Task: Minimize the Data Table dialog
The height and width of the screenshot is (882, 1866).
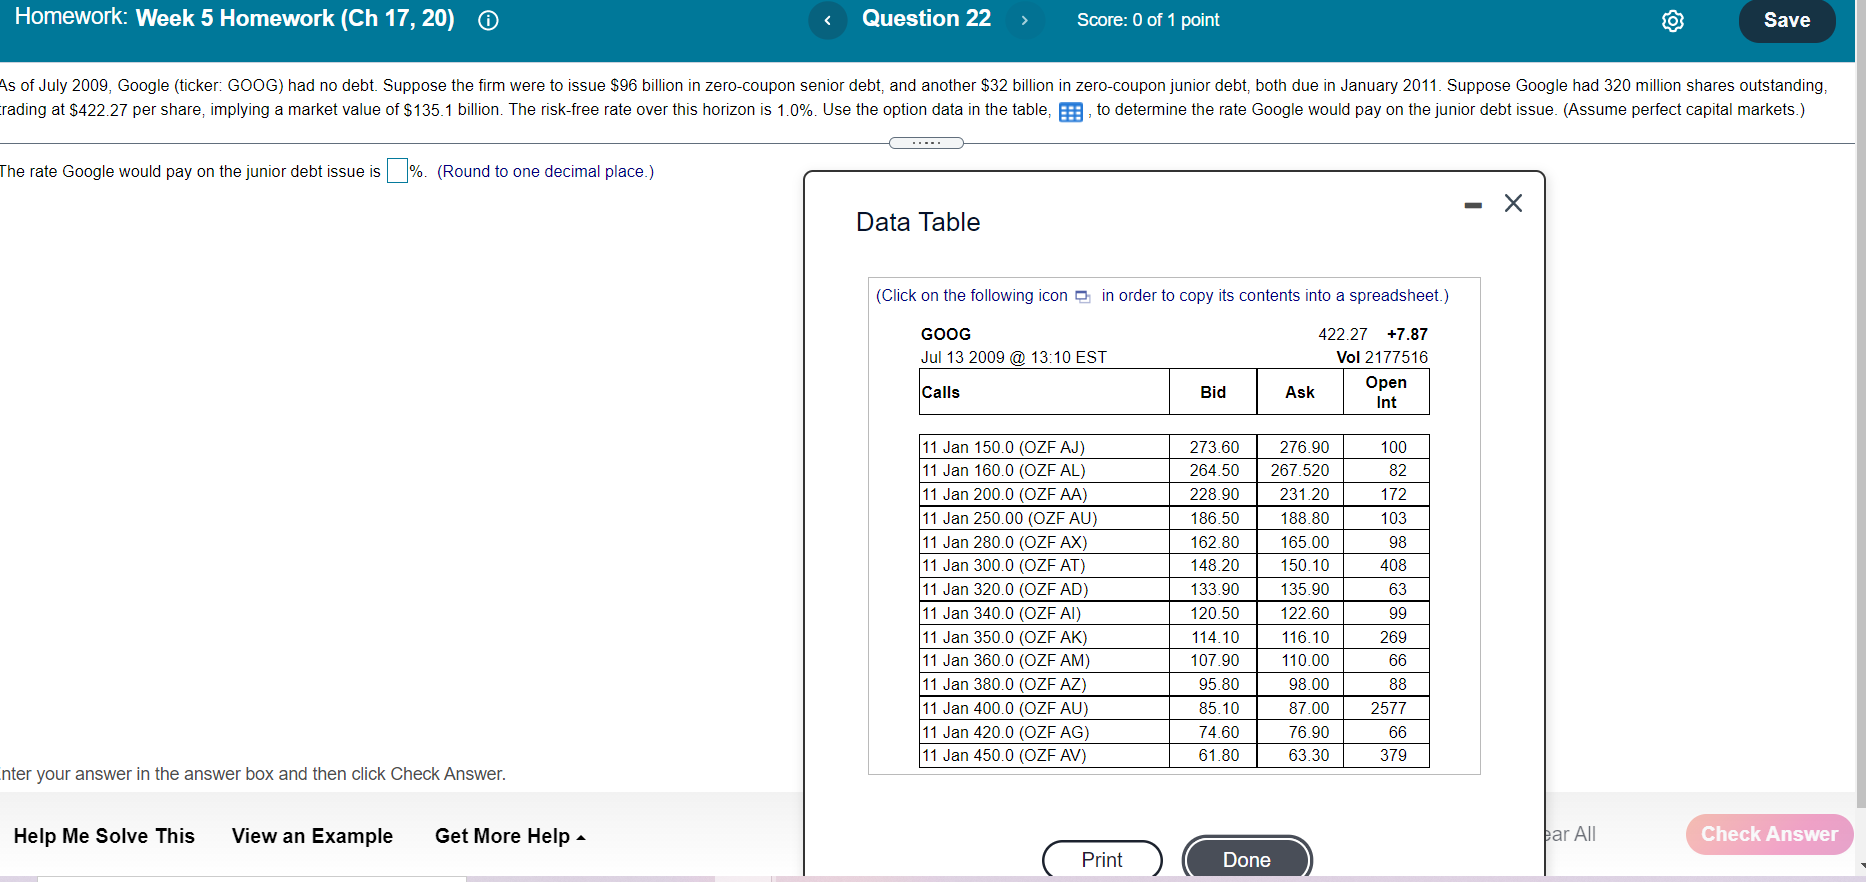Action: (x=1473, y=205)
